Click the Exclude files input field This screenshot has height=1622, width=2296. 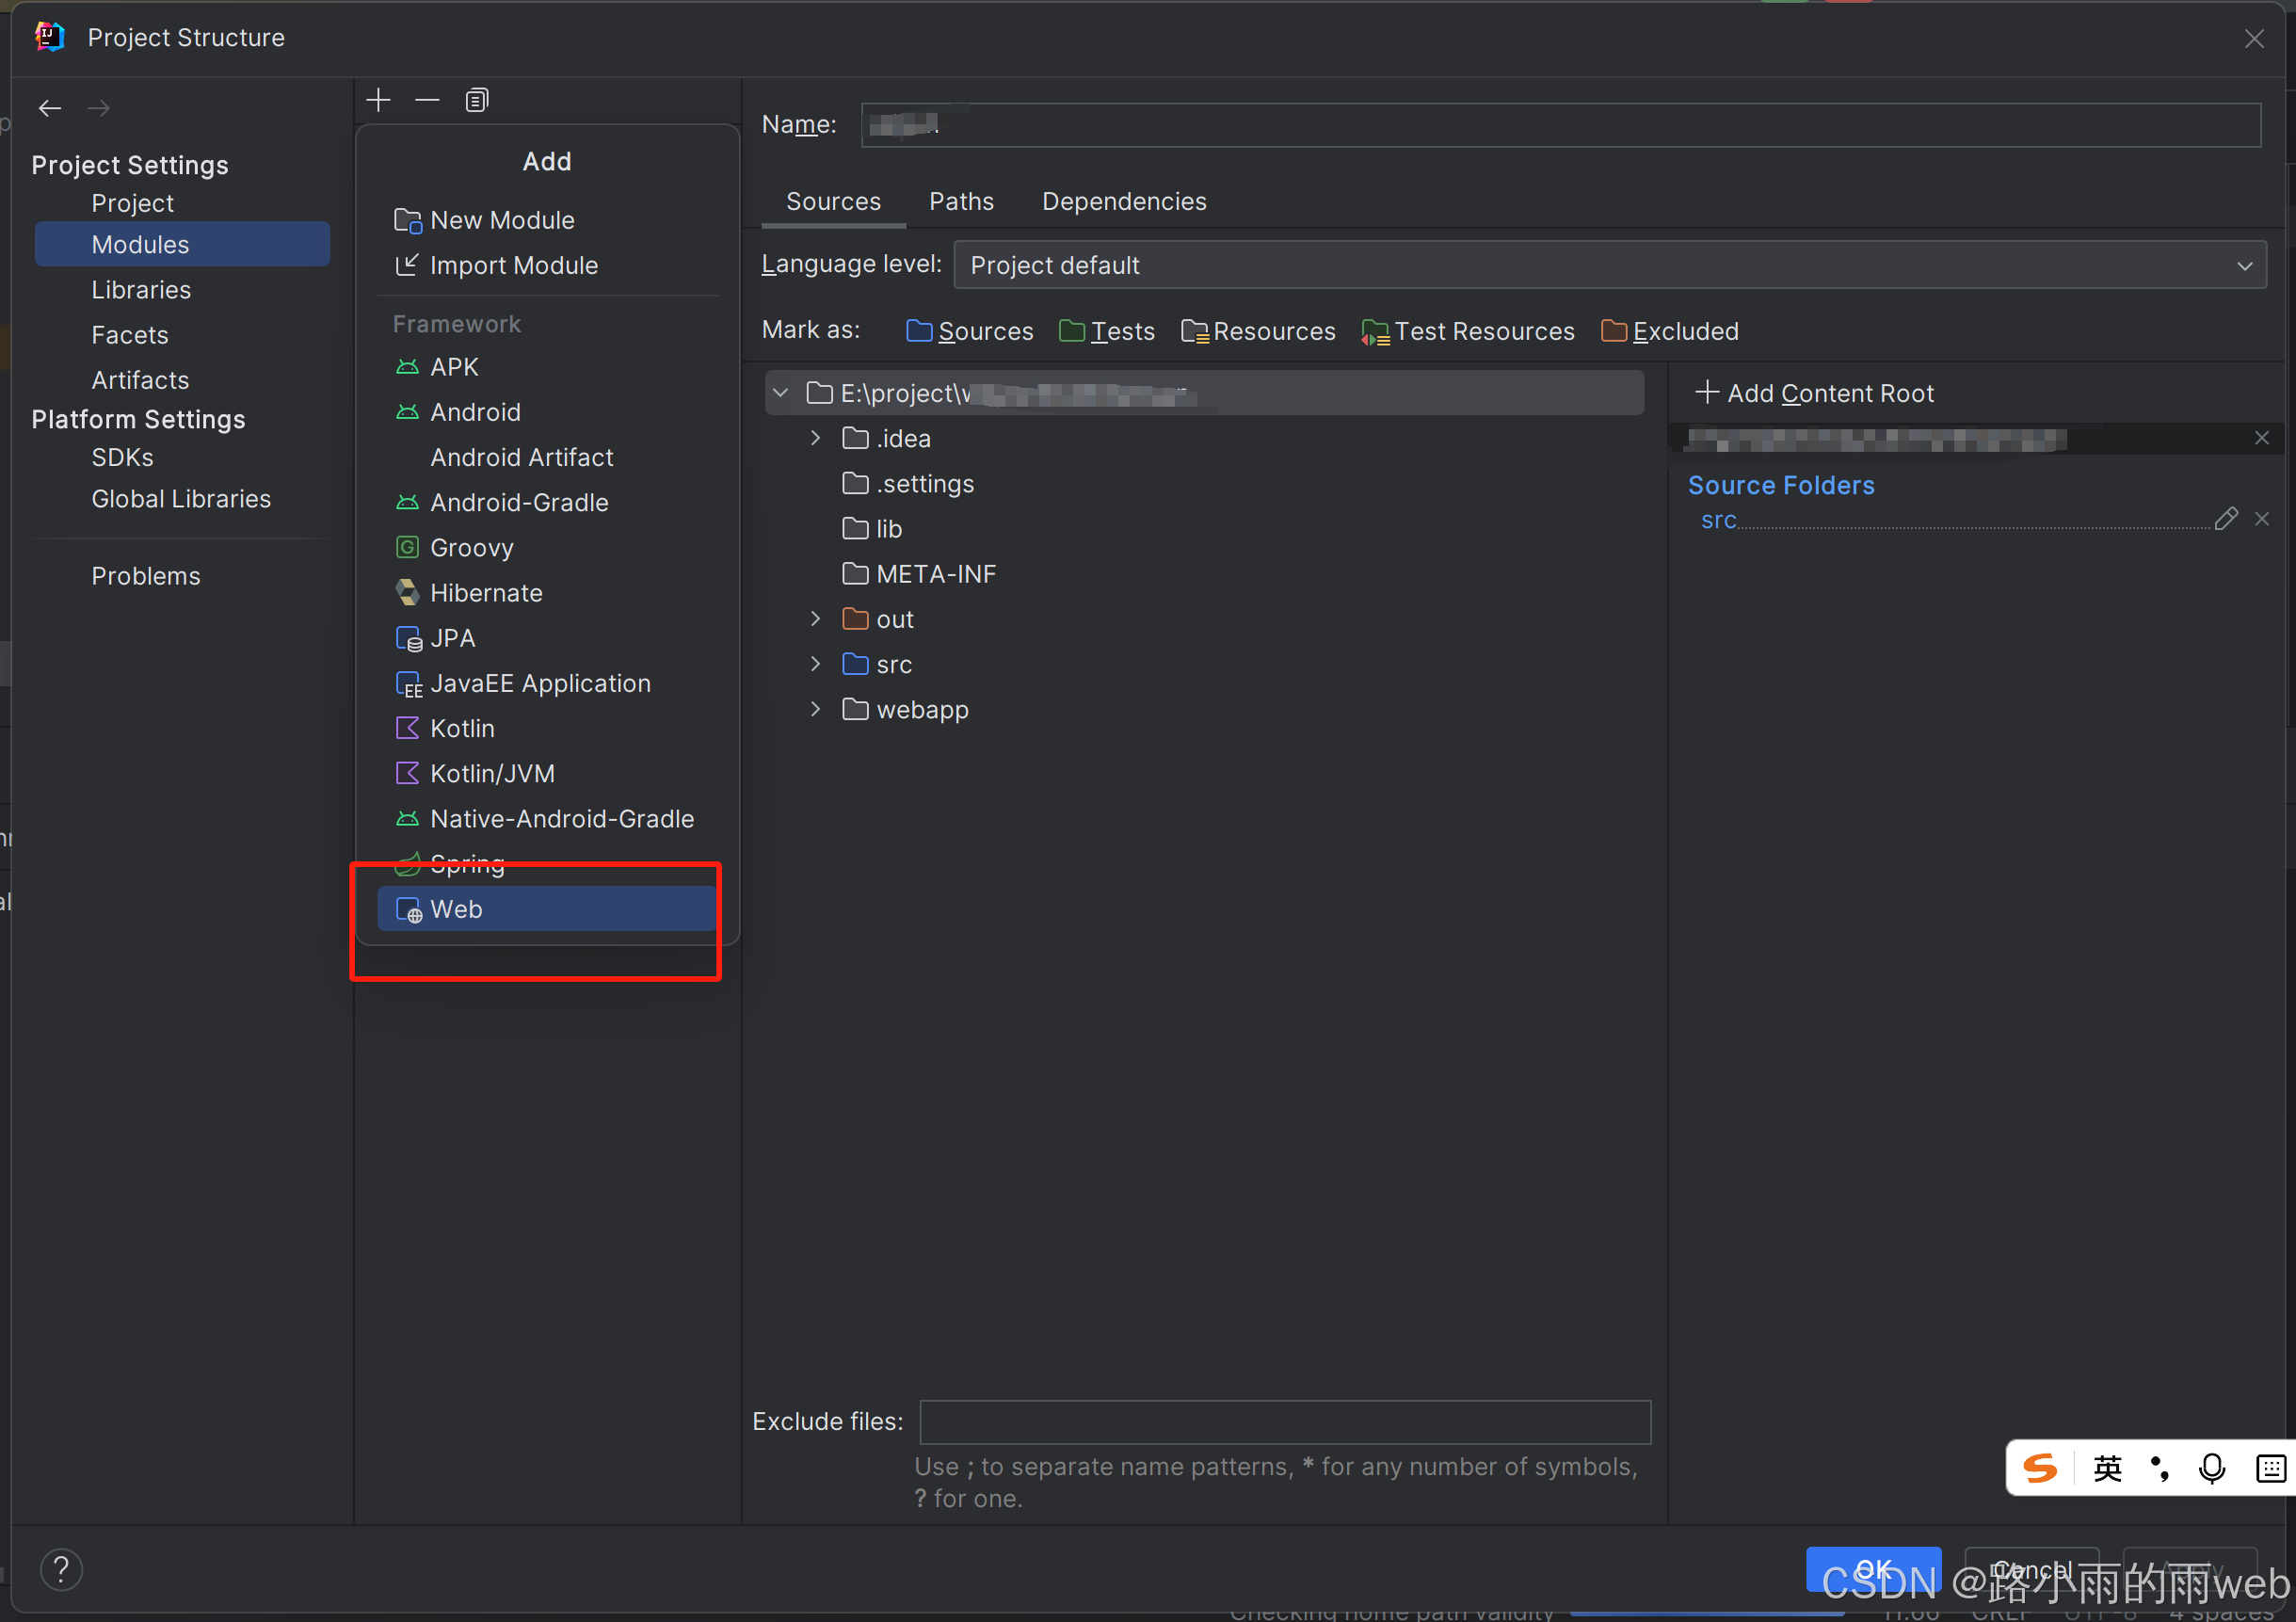[1285, 1421]
